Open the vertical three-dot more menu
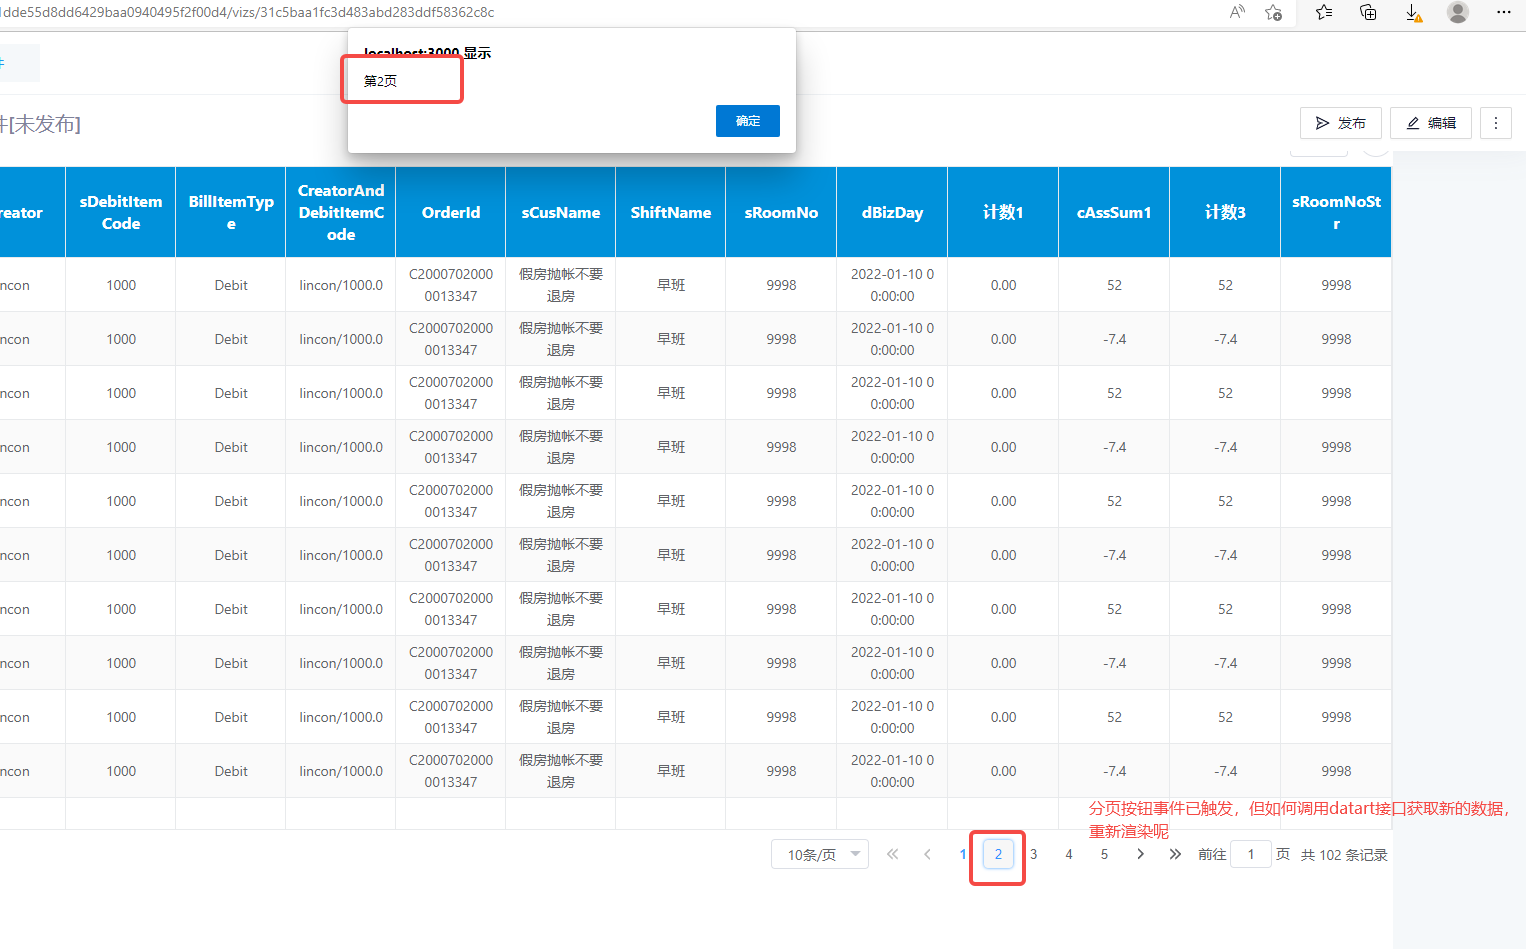The width and height of the screenshot is (1526, 949). 1496,123
